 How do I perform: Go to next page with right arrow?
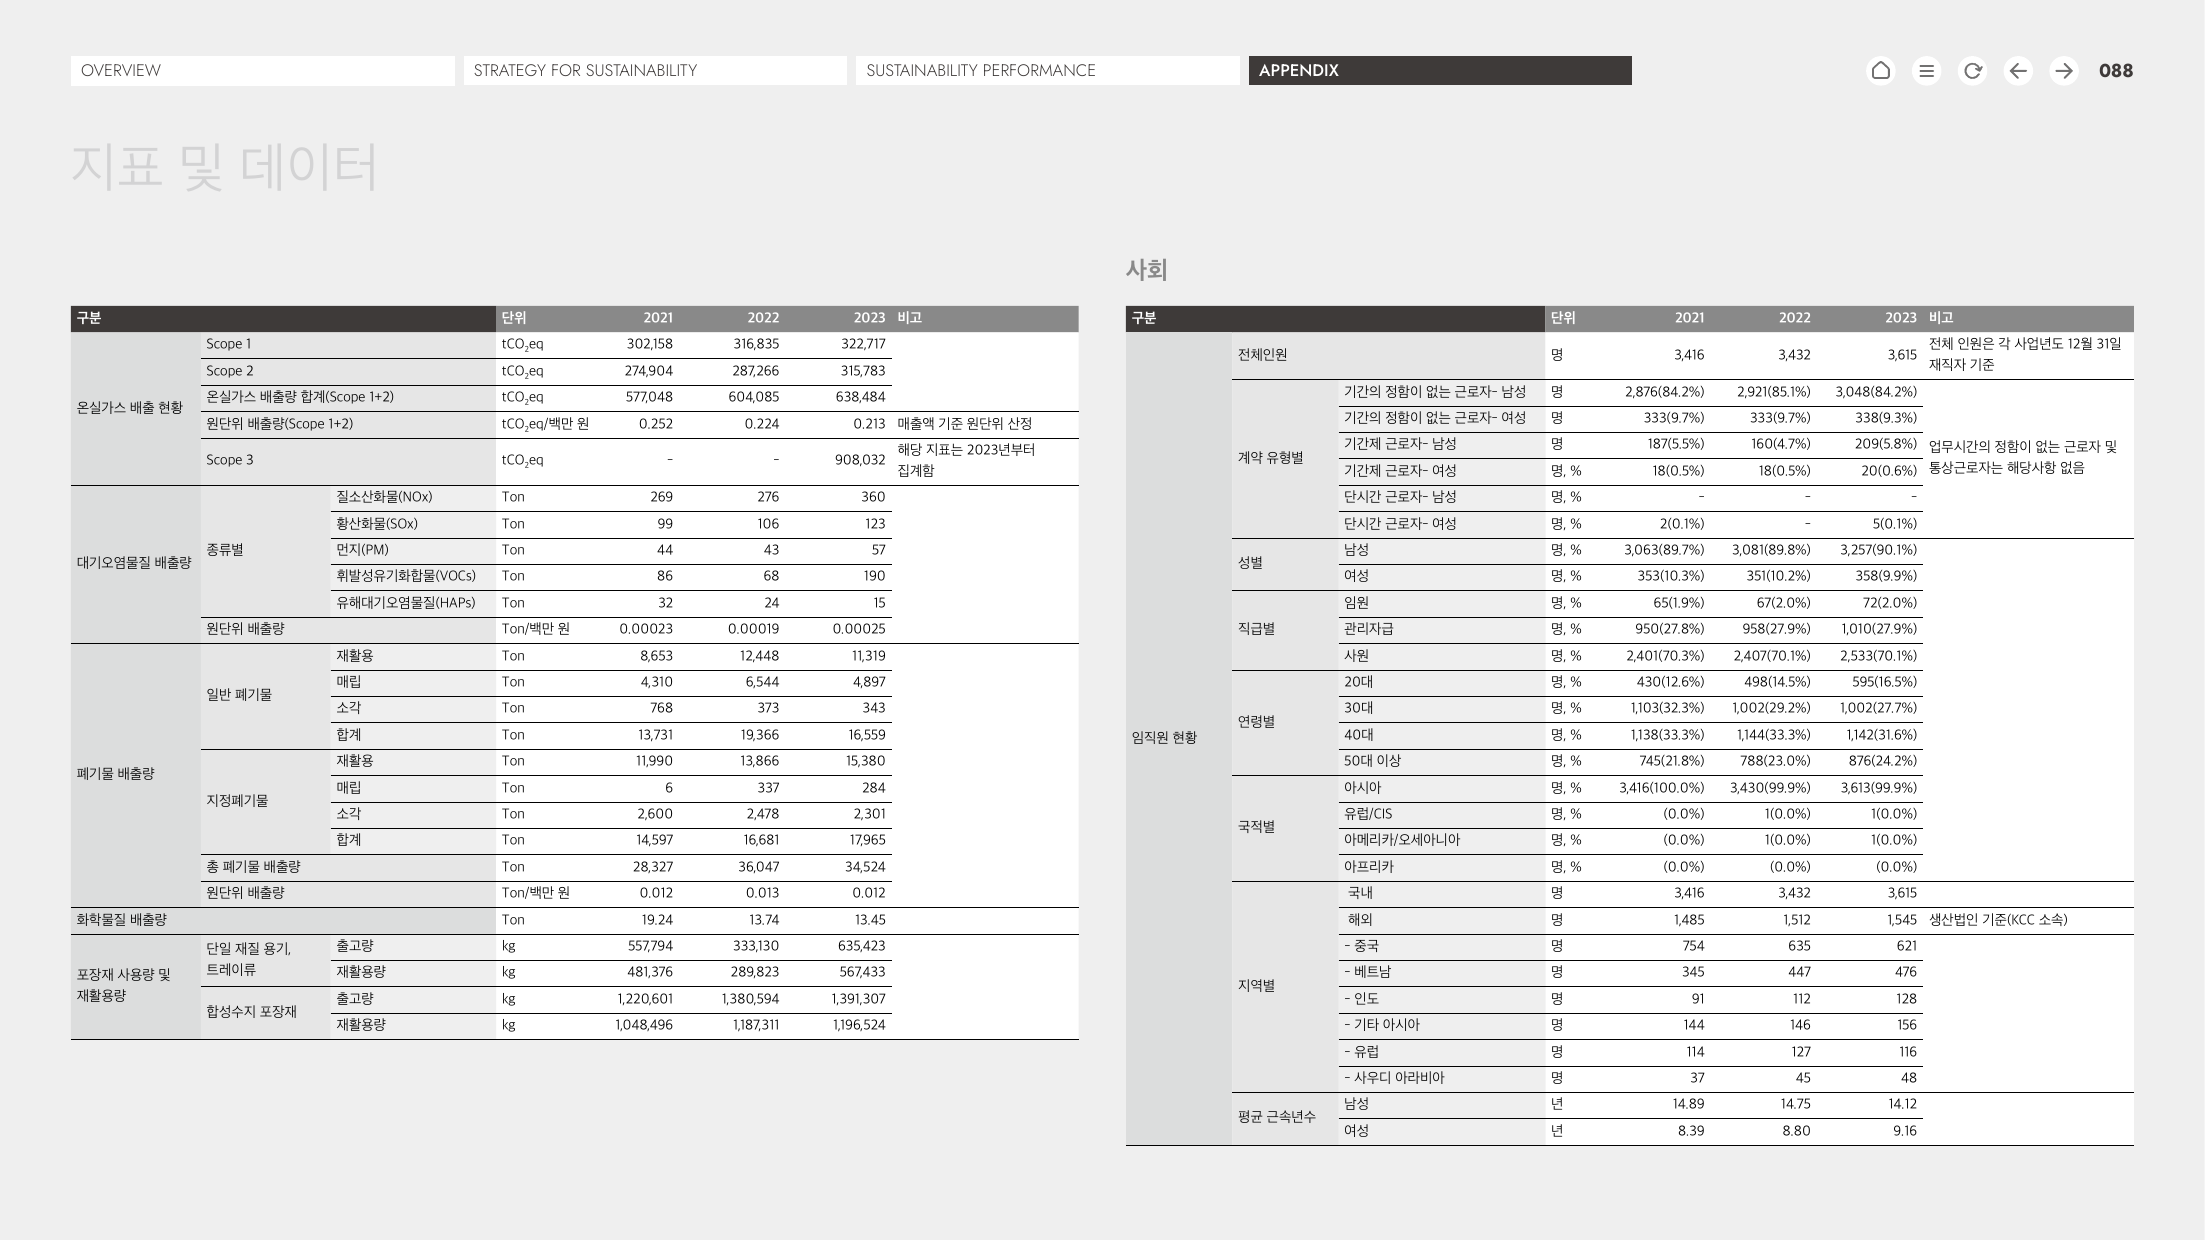tap(2064, 70)
